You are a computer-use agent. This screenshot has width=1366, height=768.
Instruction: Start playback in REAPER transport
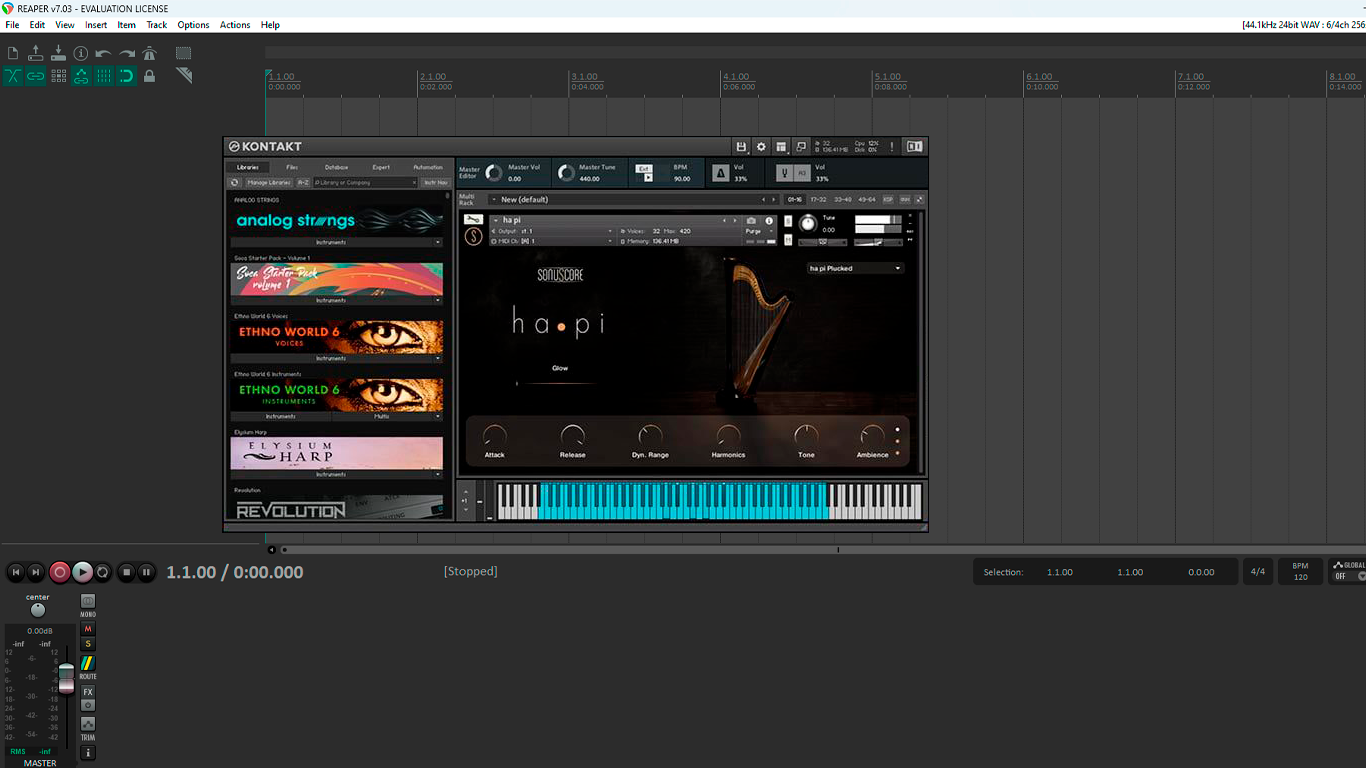(x=82, y=572)
